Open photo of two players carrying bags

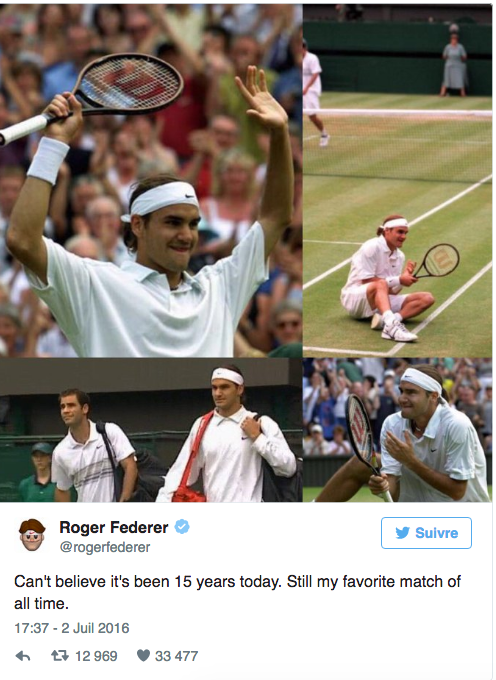[151, 430]
